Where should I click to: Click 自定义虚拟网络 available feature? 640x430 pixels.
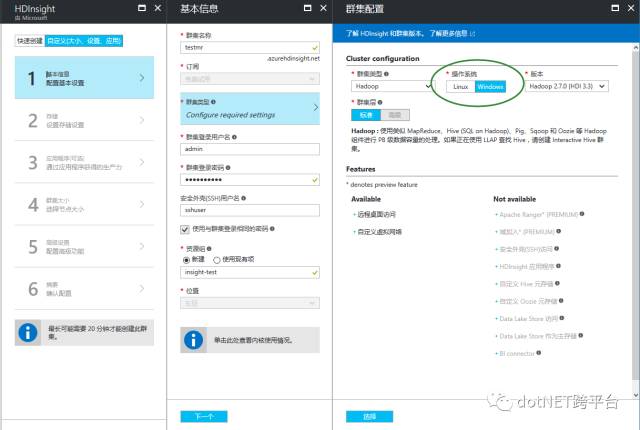[x=379, y=232]
